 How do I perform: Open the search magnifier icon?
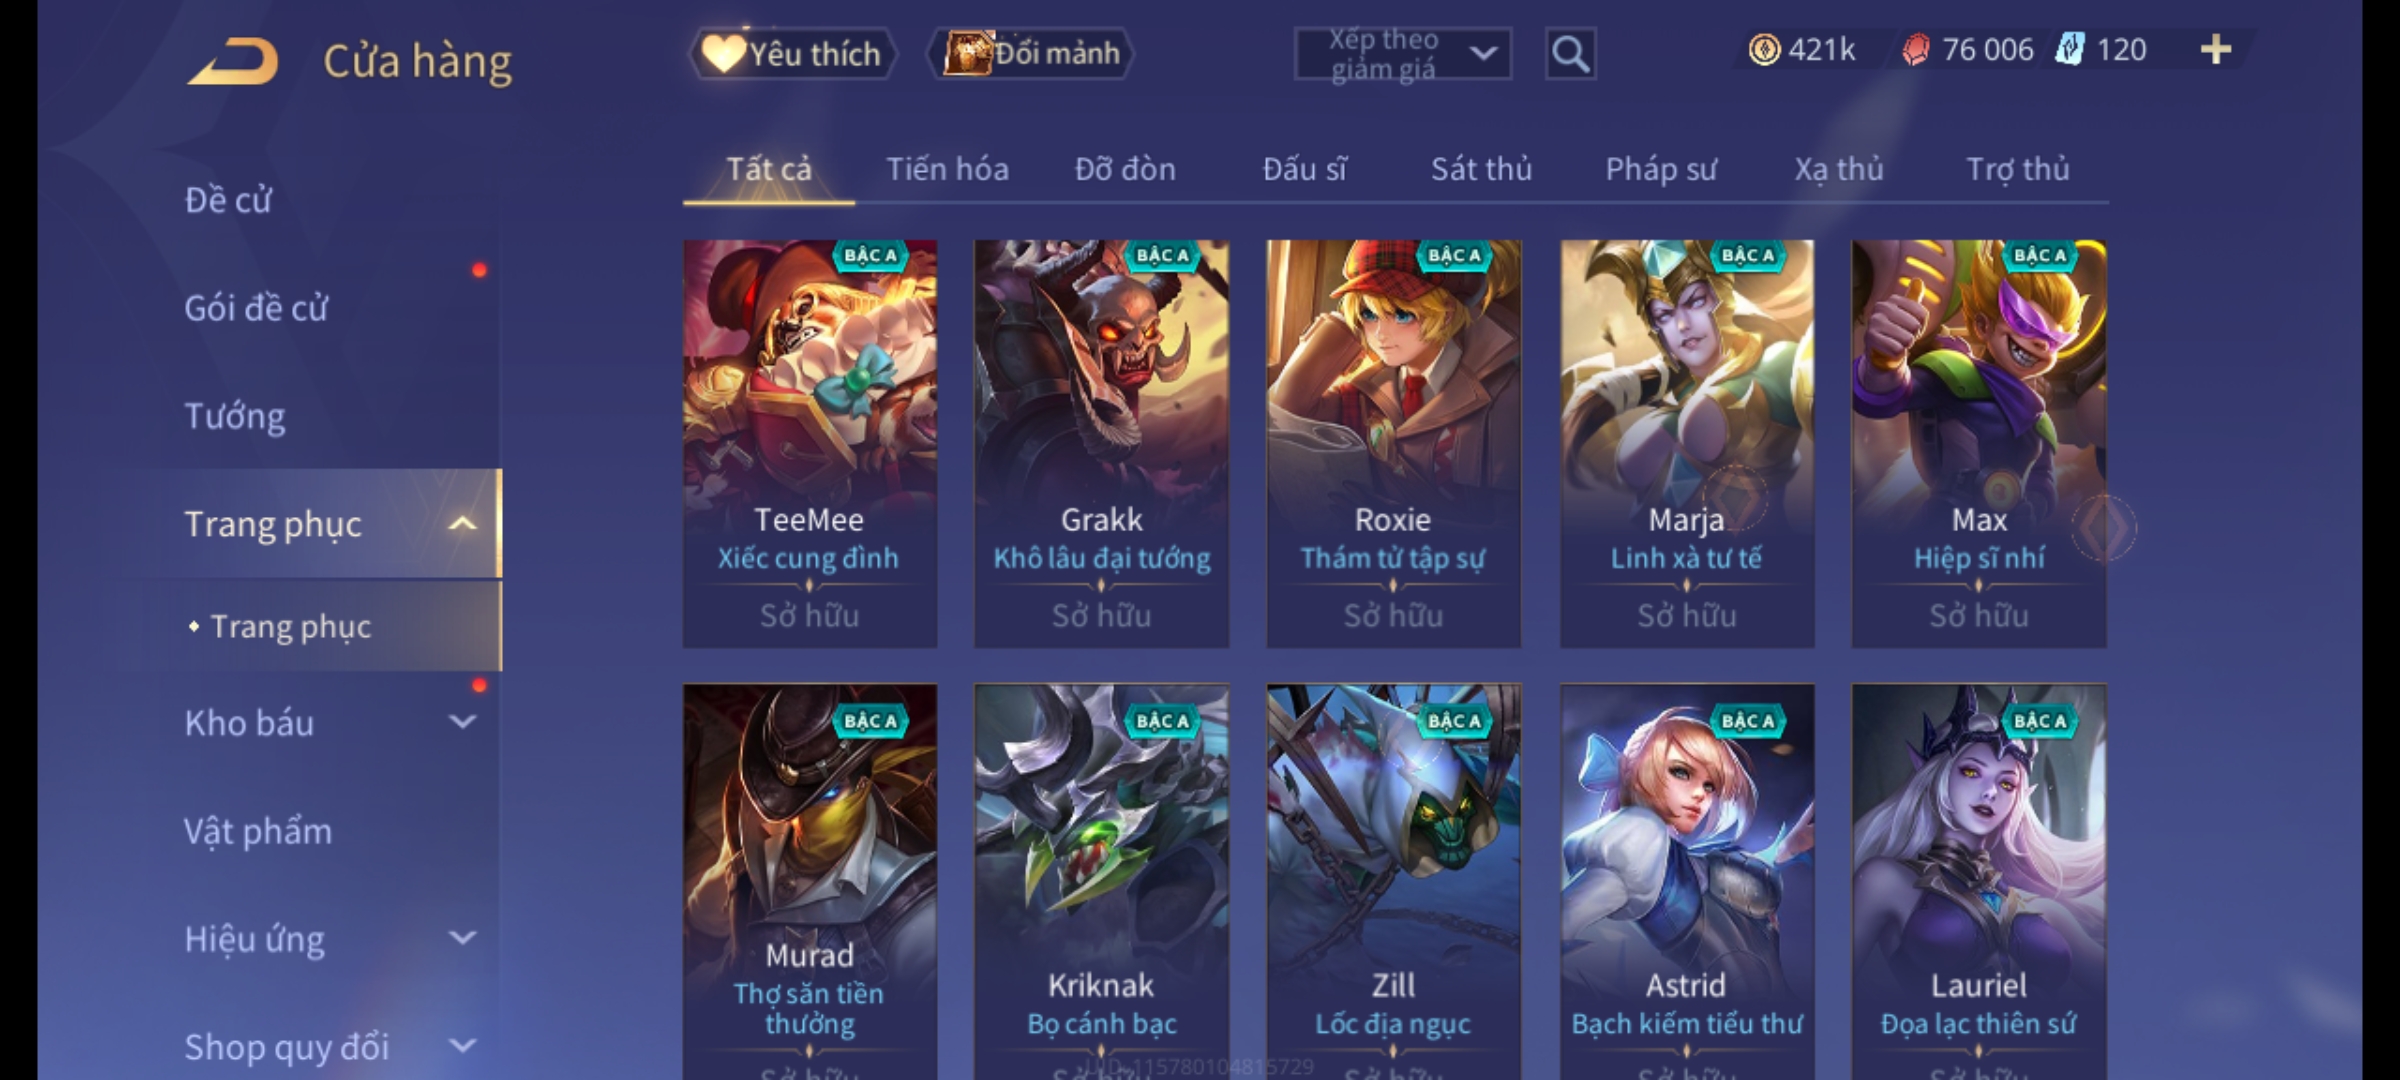[x=1570, y=54]
